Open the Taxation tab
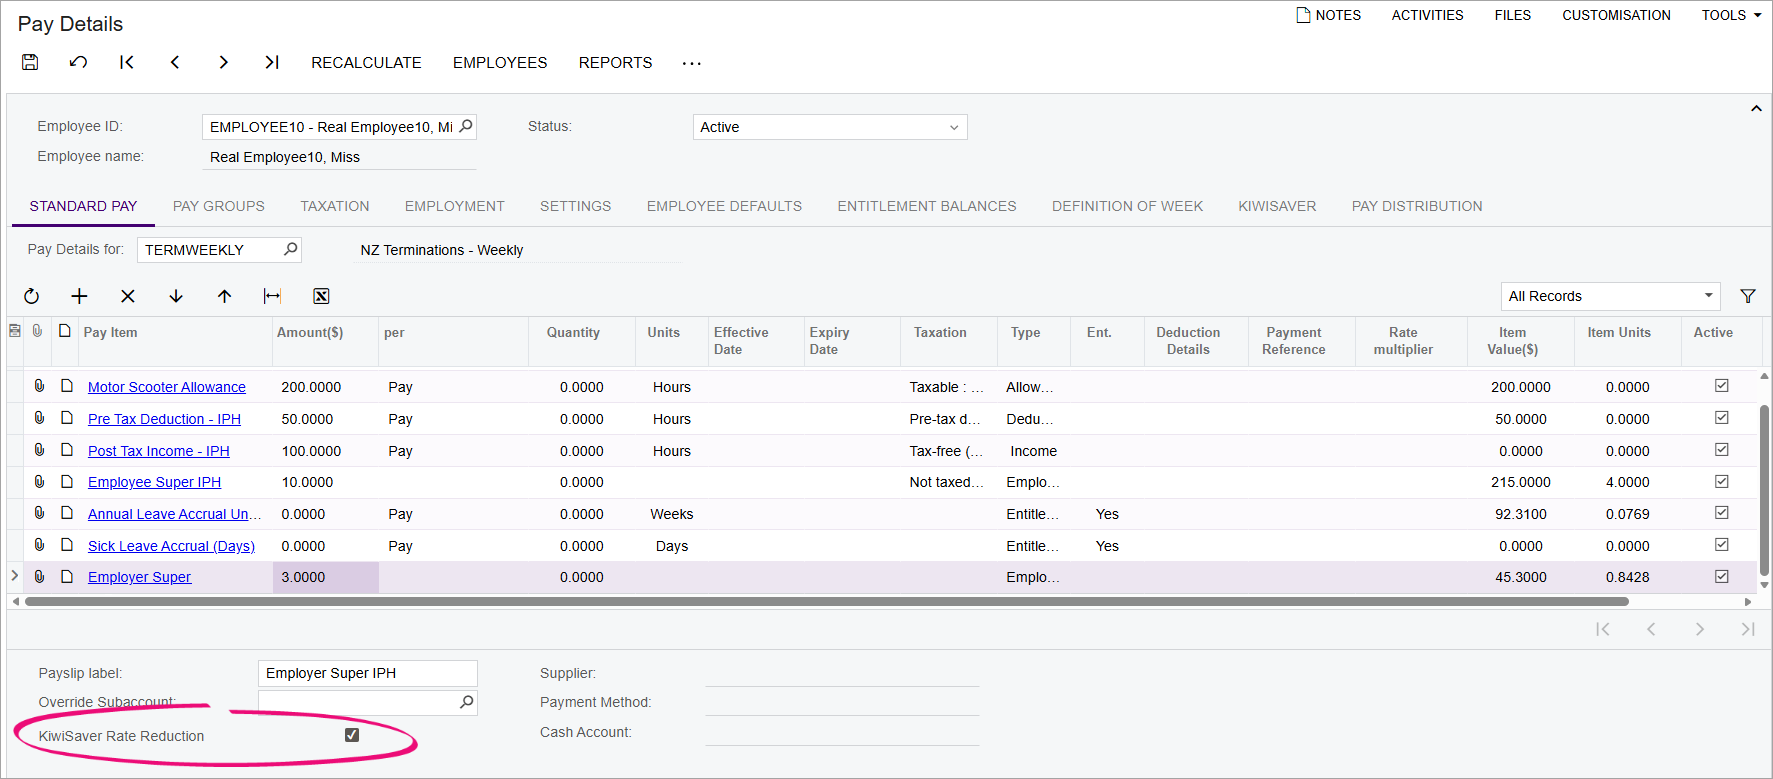Image resolution: width=1773 pixels, height=779 pixels. pyautogui.click(x=334, y=206)
